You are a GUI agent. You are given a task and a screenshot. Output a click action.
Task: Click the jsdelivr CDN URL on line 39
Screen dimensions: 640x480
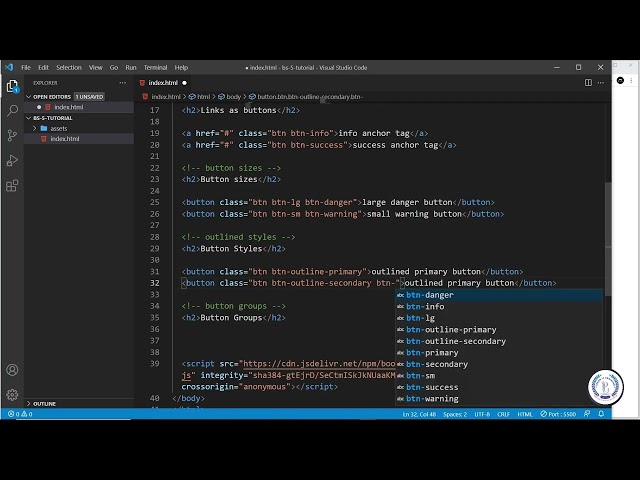click(319, 364)
